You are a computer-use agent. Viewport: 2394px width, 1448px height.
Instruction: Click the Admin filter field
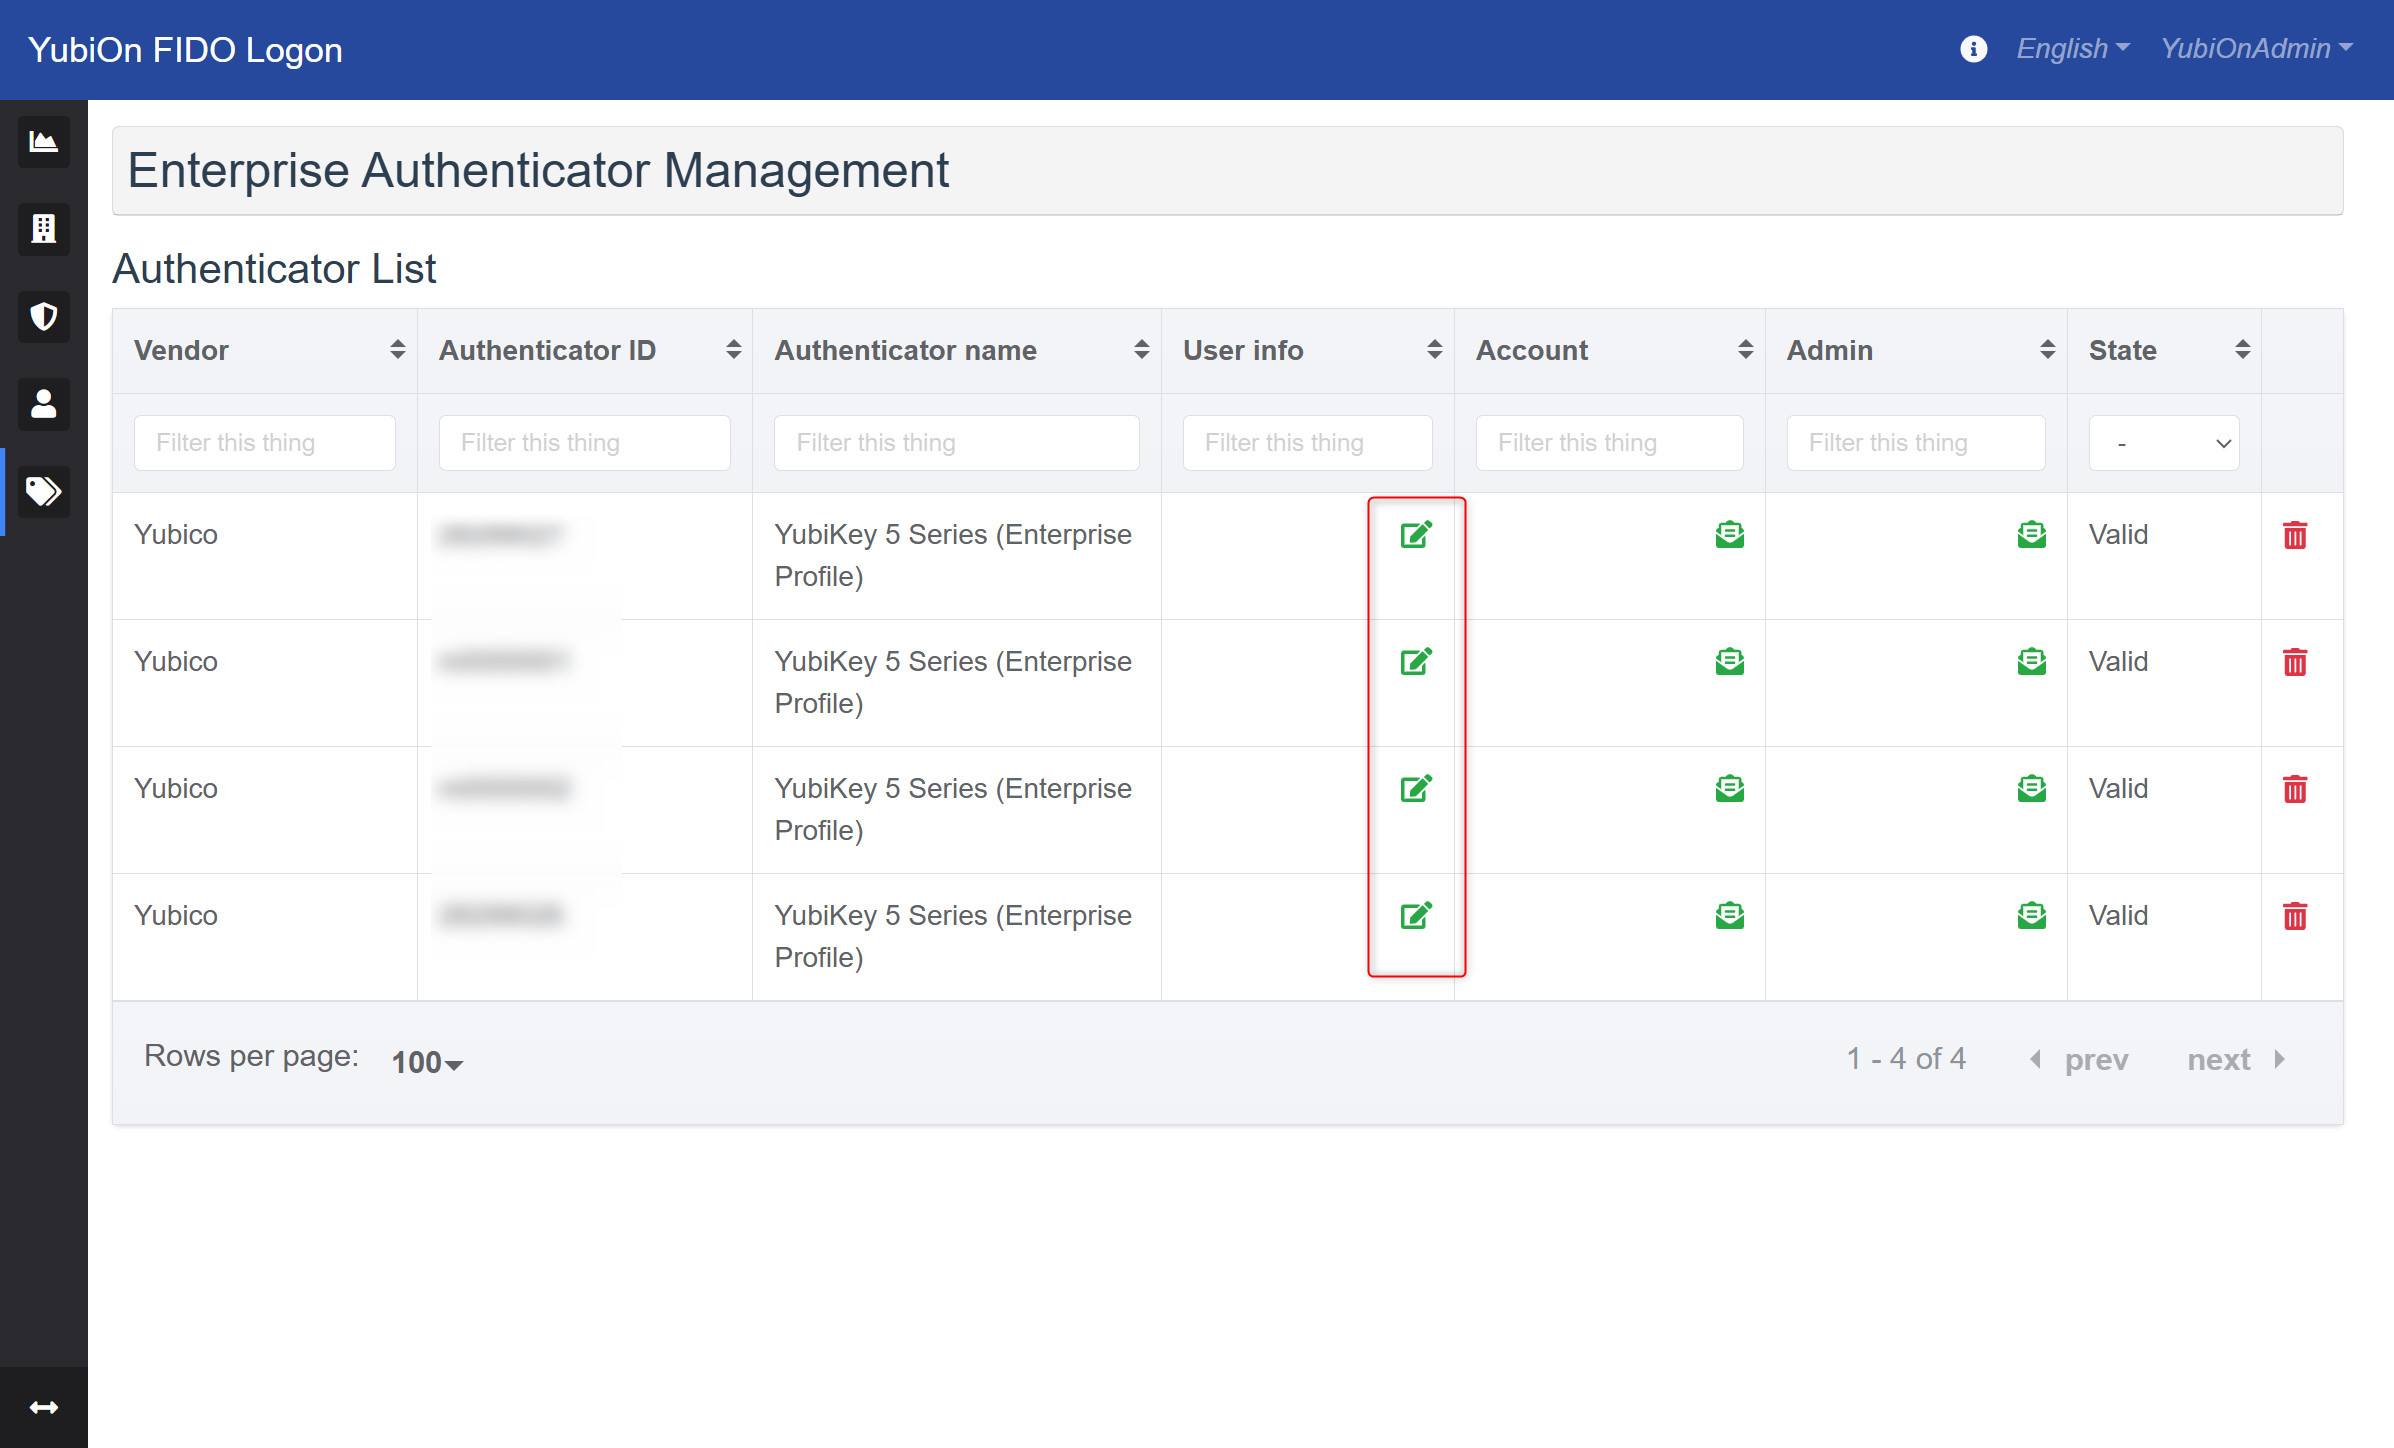click(x=1916, y=443)
